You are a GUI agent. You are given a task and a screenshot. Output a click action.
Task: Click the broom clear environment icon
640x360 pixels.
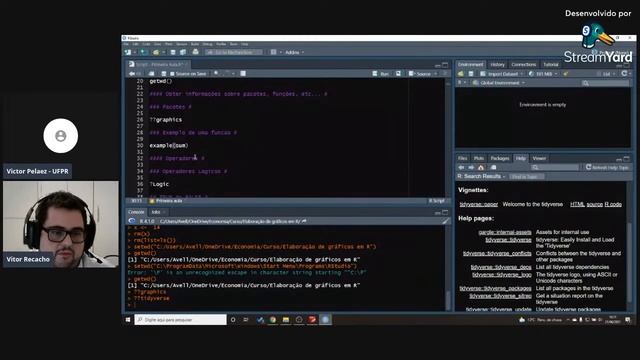click(566, 74)
